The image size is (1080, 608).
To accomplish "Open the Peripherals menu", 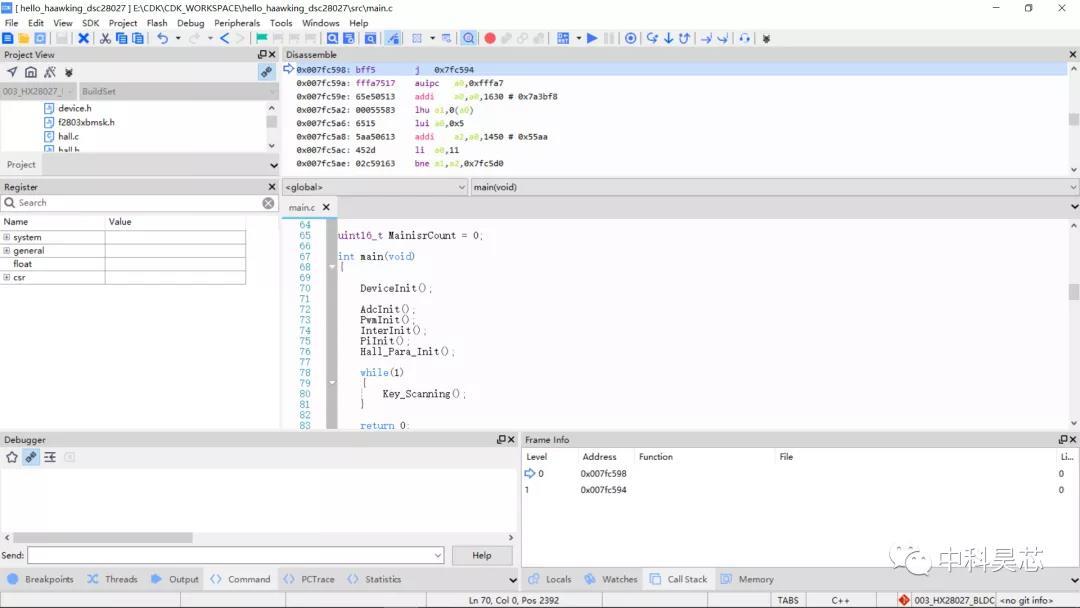I will [237, 23].
